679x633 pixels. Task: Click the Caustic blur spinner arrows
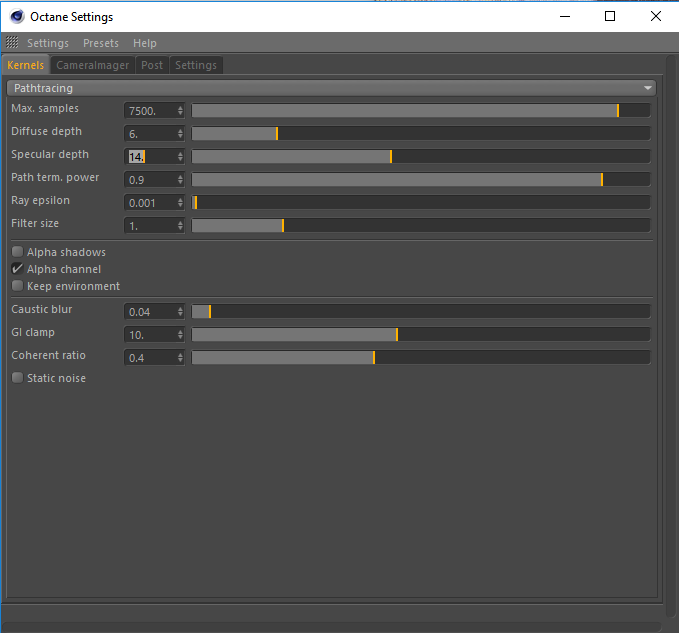180,312
